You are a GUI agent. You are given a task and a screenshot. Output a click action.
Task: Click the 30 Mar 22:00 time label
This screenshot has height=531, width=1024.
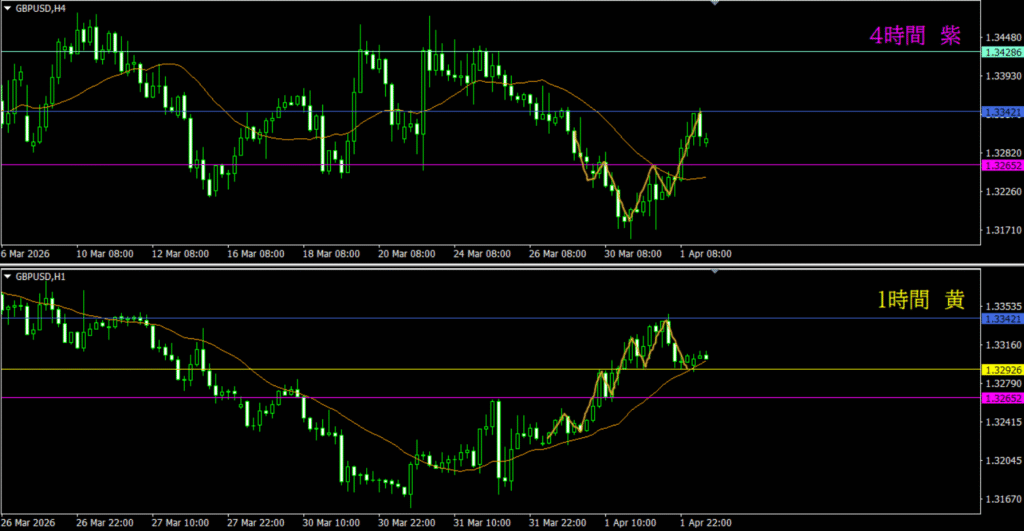407,522
